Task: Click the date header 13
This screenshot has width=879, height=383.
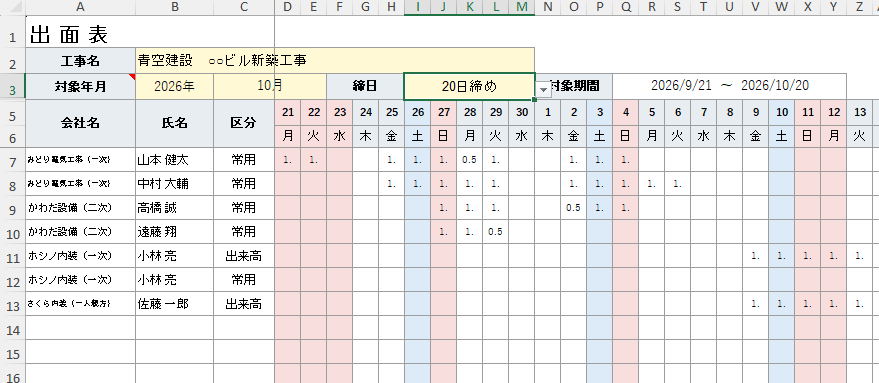Action: coord(859,113)
